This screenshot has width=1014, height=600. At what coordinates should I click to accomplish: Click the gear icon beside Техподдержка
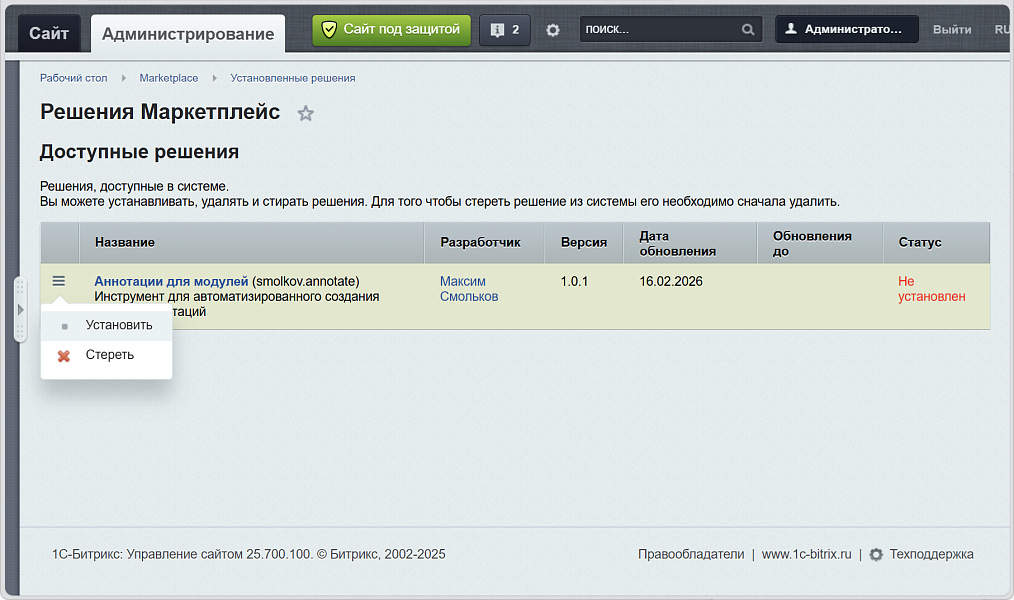[876, 554]
